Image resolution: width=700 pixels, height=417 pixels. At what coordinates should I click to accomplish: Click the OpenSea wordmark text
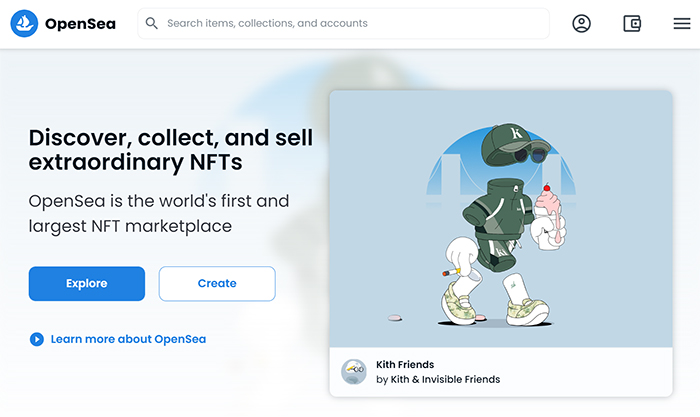point(80,24)
